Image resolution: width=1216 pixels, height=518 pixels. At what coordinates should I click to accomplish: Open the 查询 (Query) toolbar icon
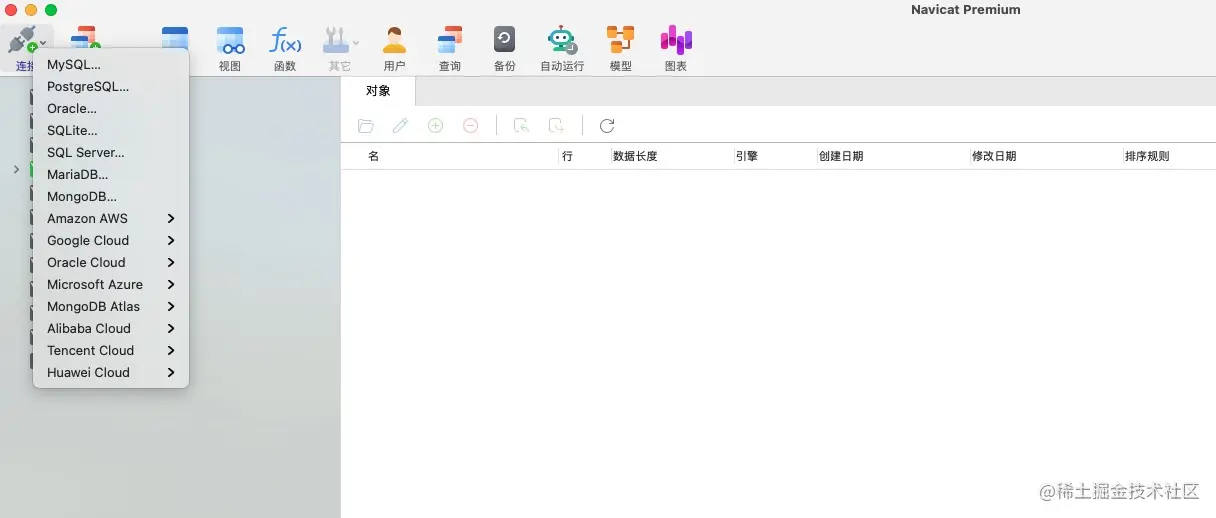[450, 40]
